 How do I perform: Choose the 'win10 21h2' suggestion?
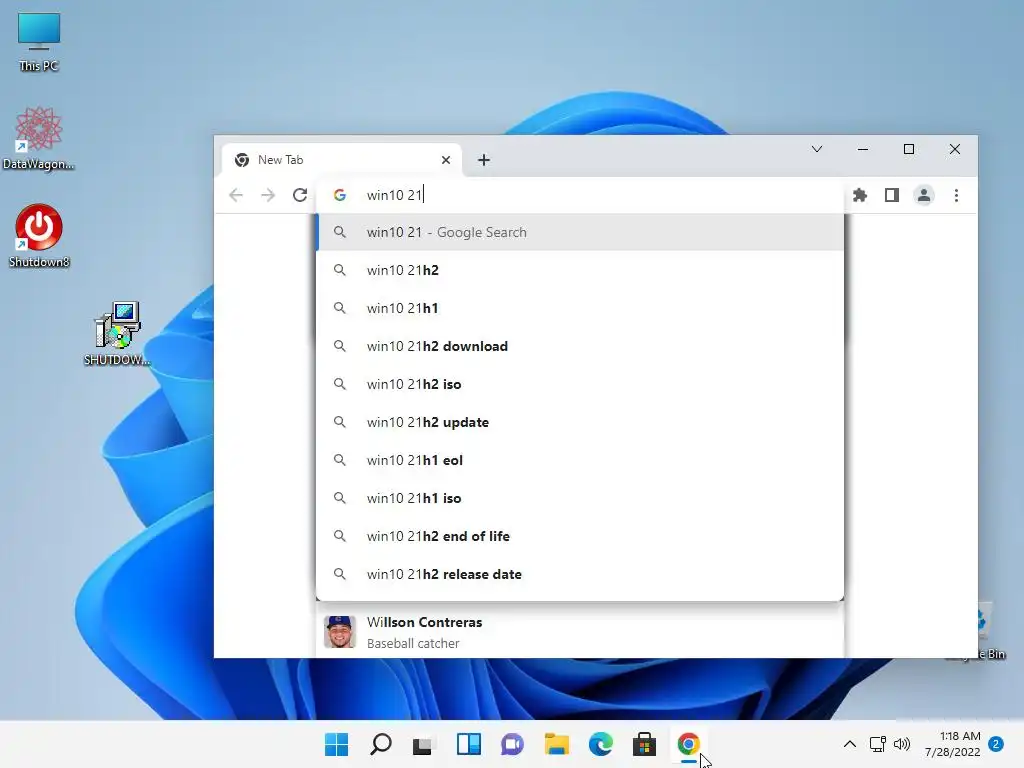pos(580,270)
